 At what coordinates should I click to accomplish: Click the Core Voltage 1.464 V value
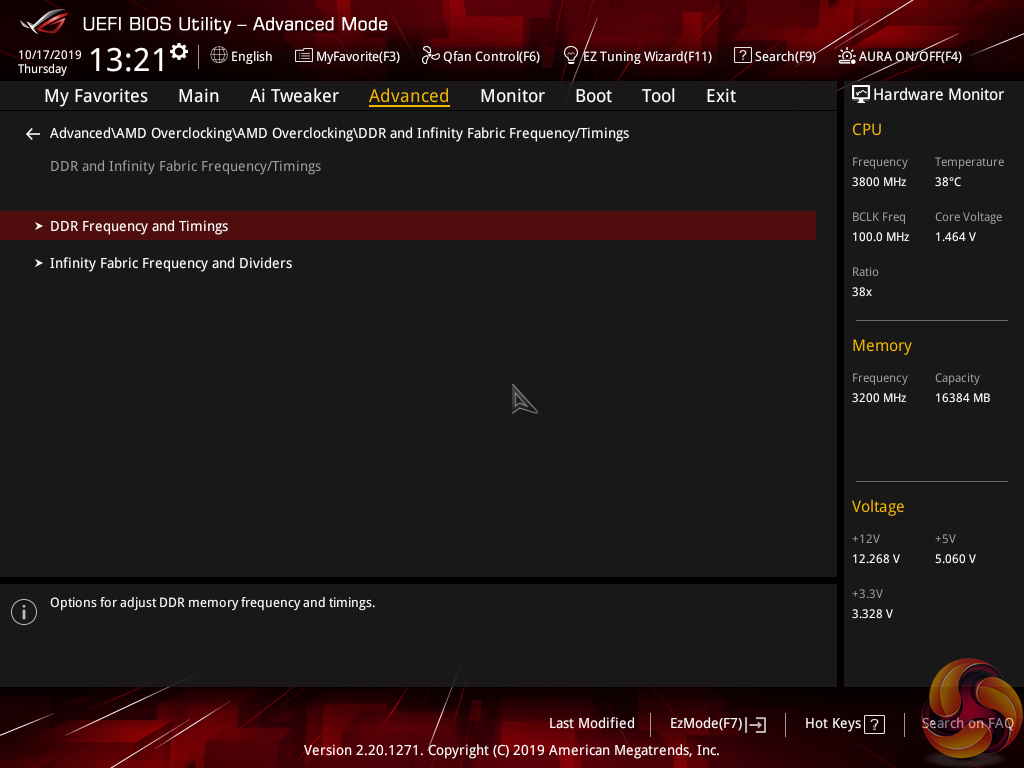point(955,237)
